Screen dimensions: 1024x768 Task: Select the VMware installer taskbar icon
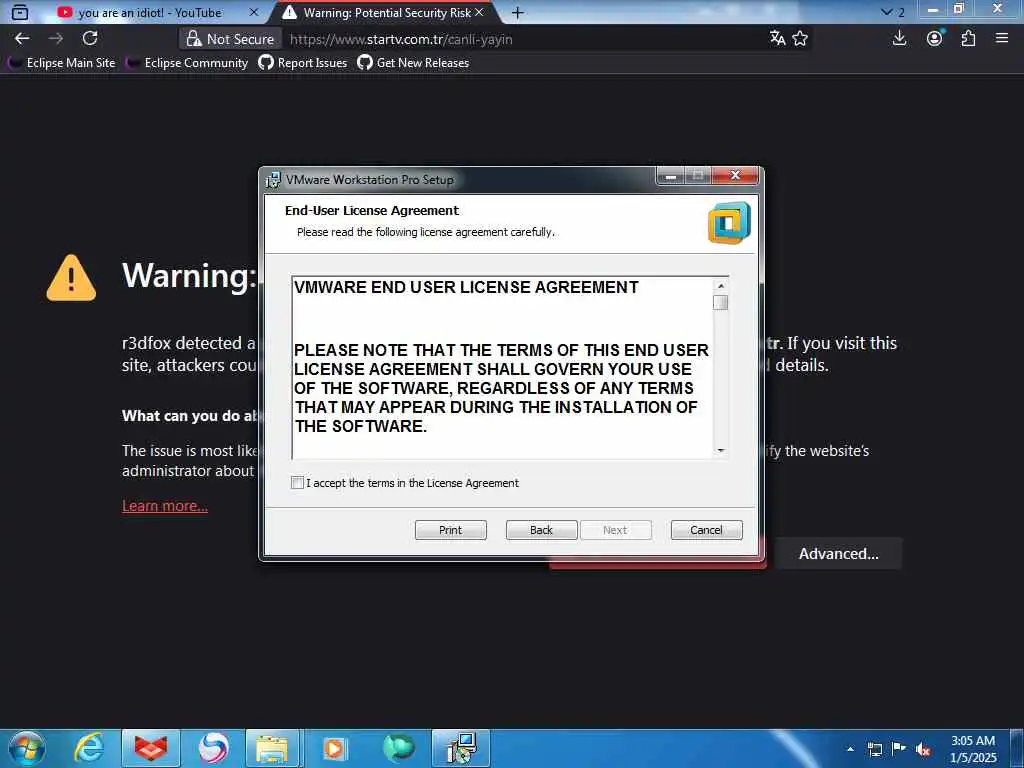point(461,748)
